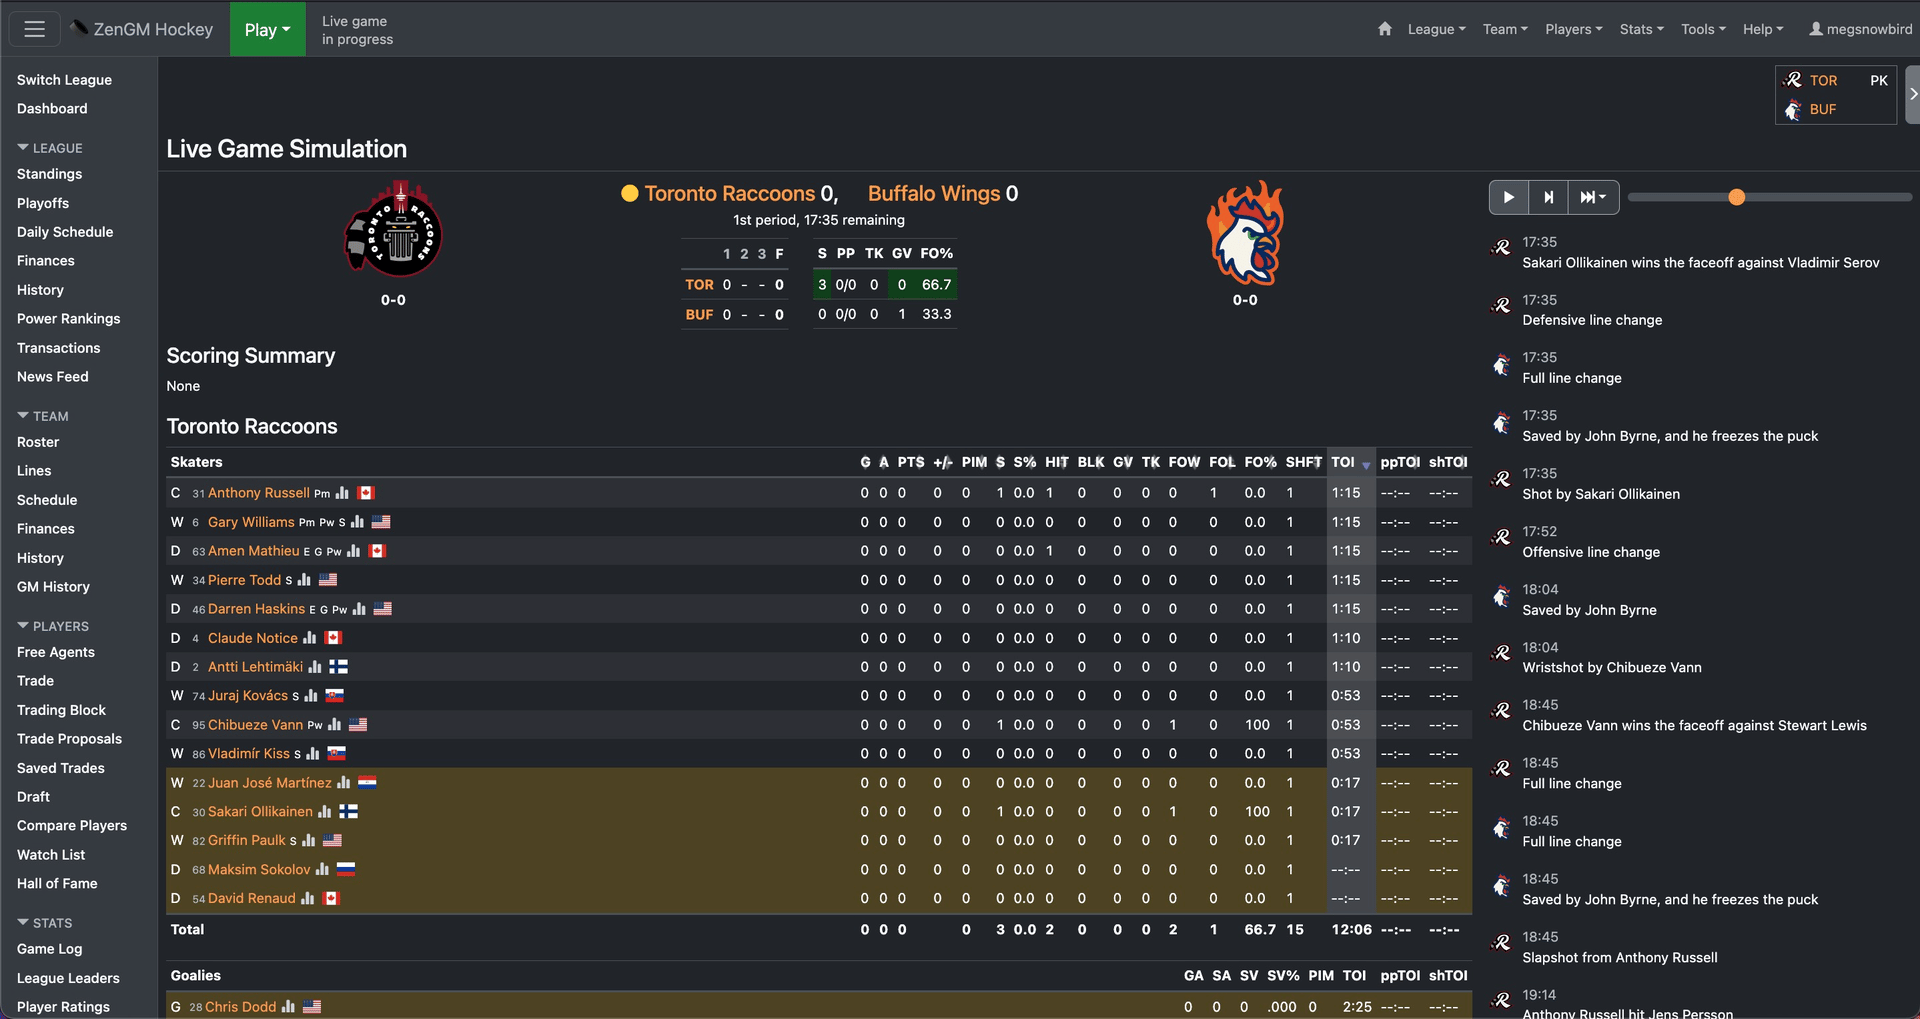The height and width of the screenshot is (1019, 1920).
Task: Click the Toronto Raccoons team logo
Action: pos(393,229)
